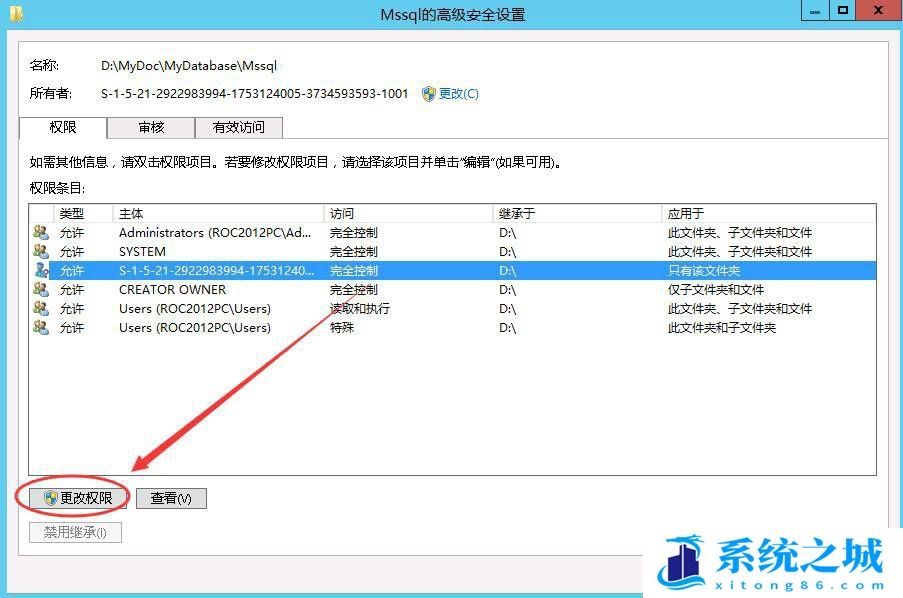Maximize the Mssql security settings window
This screenshot has width=903, height=598.
[x=843, y=11]
